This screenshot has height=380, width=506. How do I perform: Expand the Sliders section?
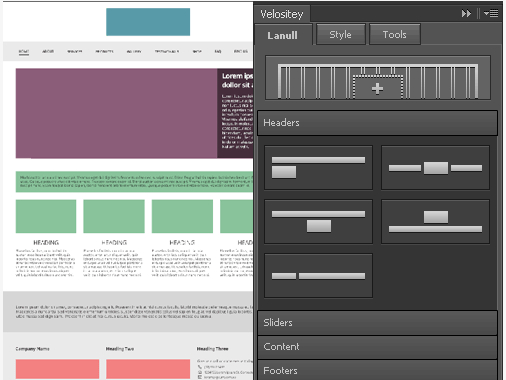pyautogui.click(x=377, y=323)
